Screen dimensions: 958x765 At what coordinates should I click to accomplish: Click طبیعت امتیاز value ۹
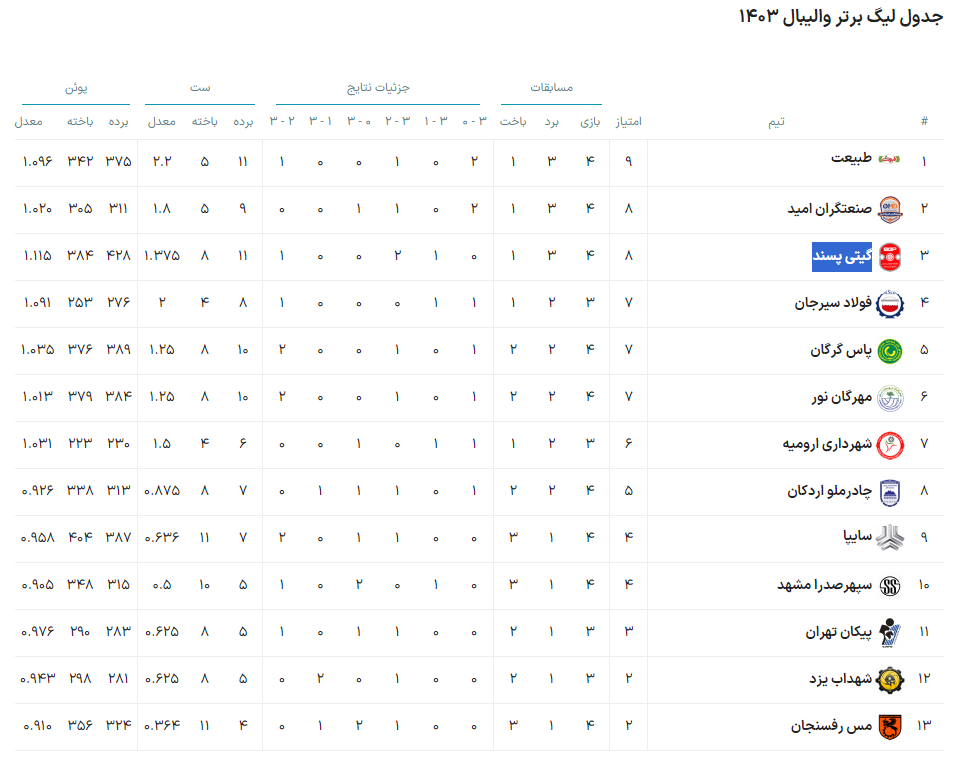[x=629, y=162]
